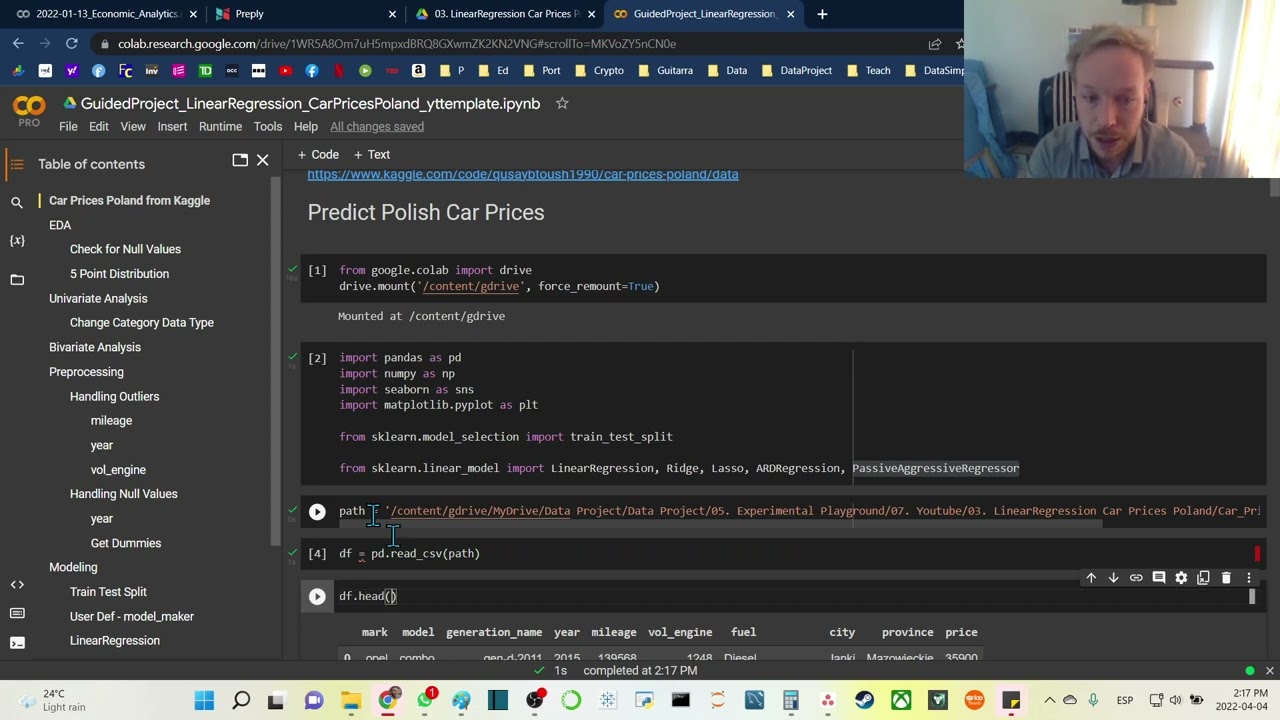Share this page from address bar
Screen dimensions: 1280x720
coord(934,44)
